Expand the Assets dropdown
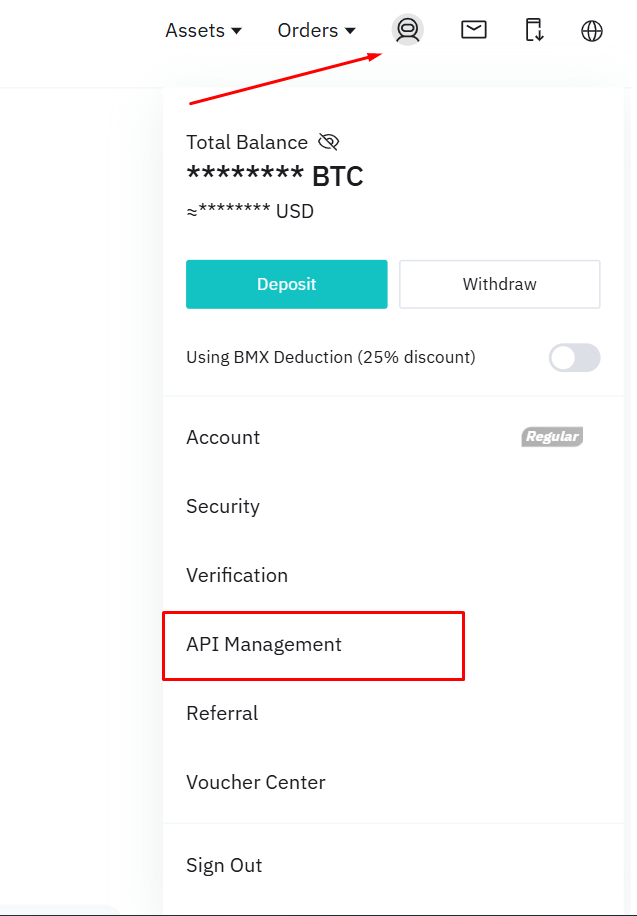Screen dimensions: 637x916 (204, 31)
